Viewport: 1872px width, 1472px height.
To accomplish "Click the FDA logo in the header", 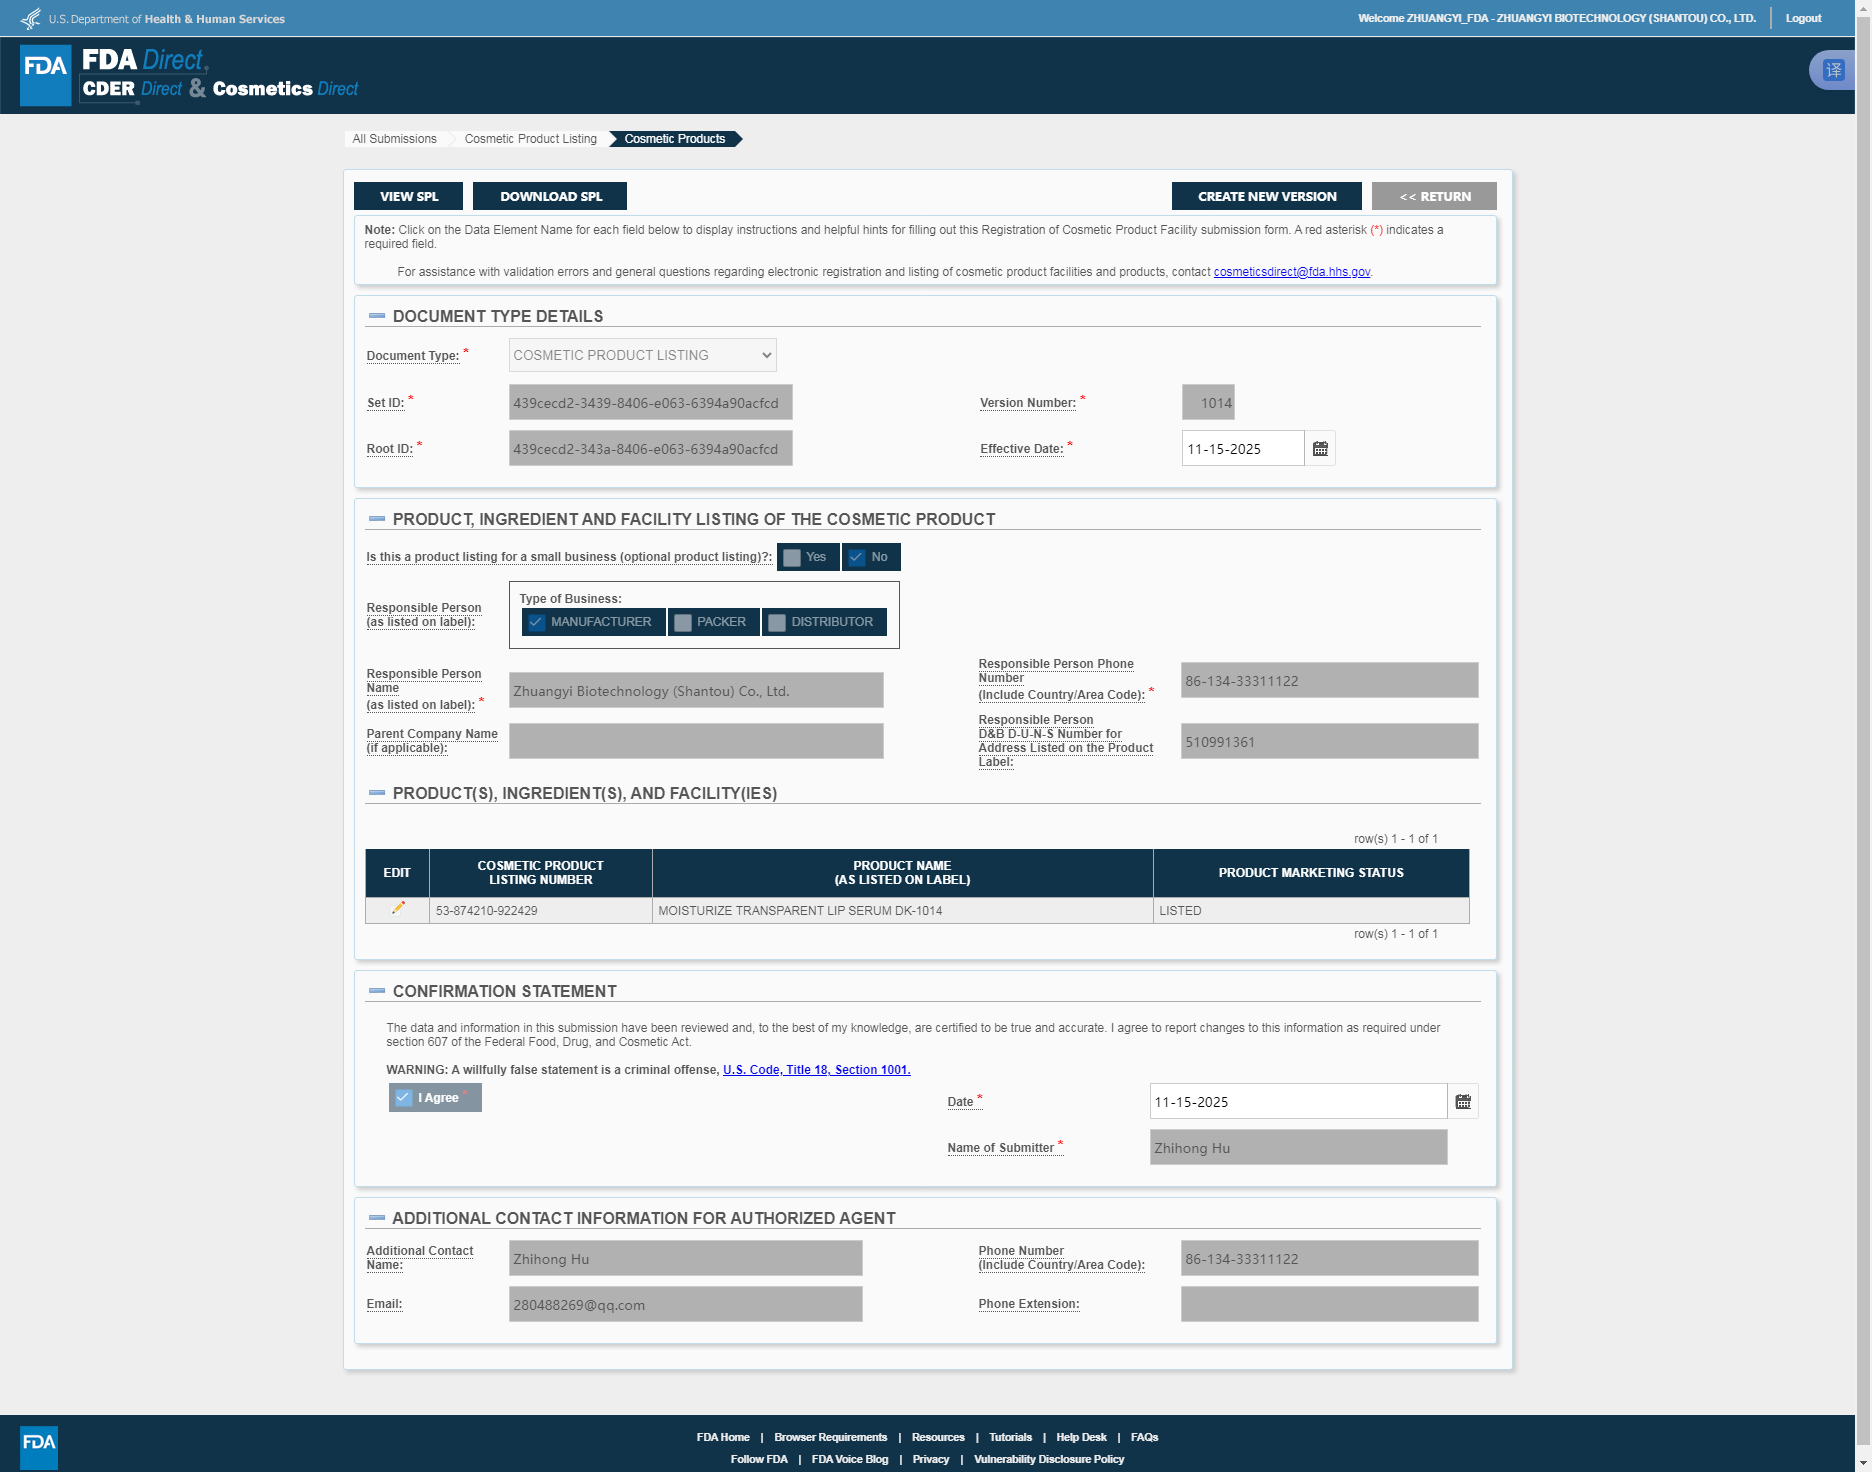I will tap(46, 75).
